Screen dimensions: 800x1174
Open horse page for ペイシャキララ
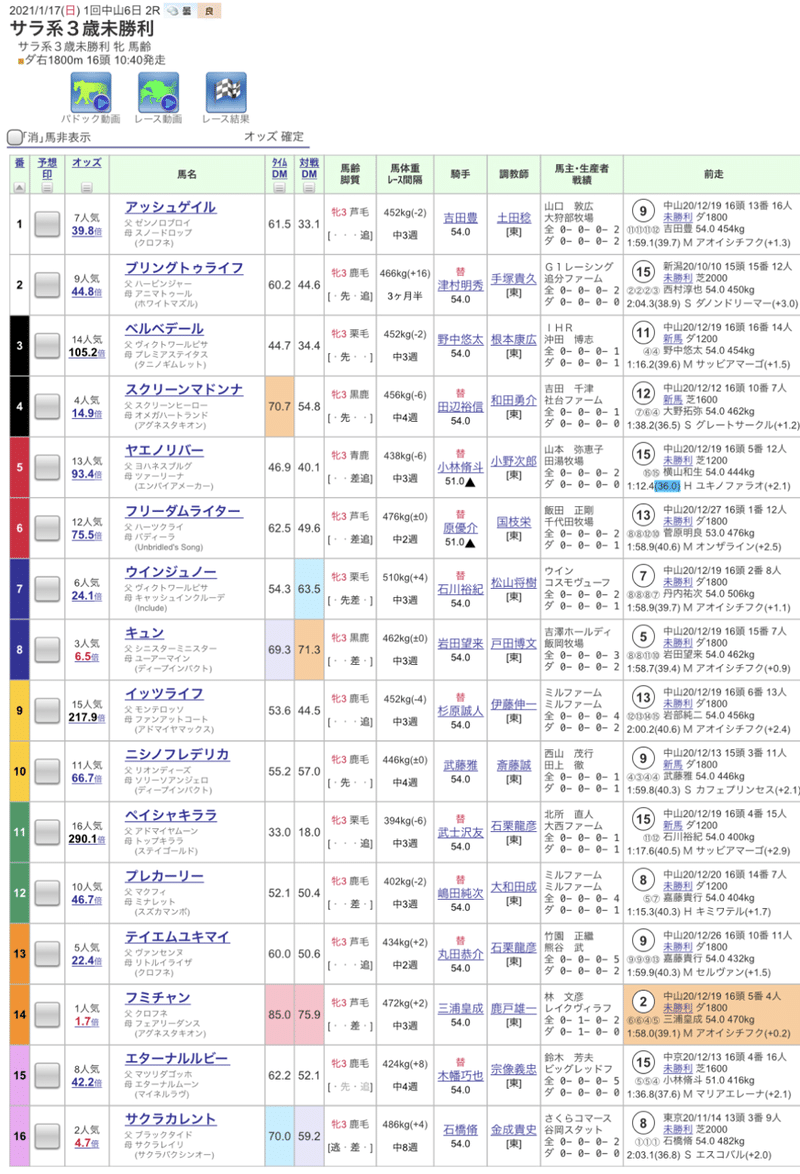(x=171, y=815)
